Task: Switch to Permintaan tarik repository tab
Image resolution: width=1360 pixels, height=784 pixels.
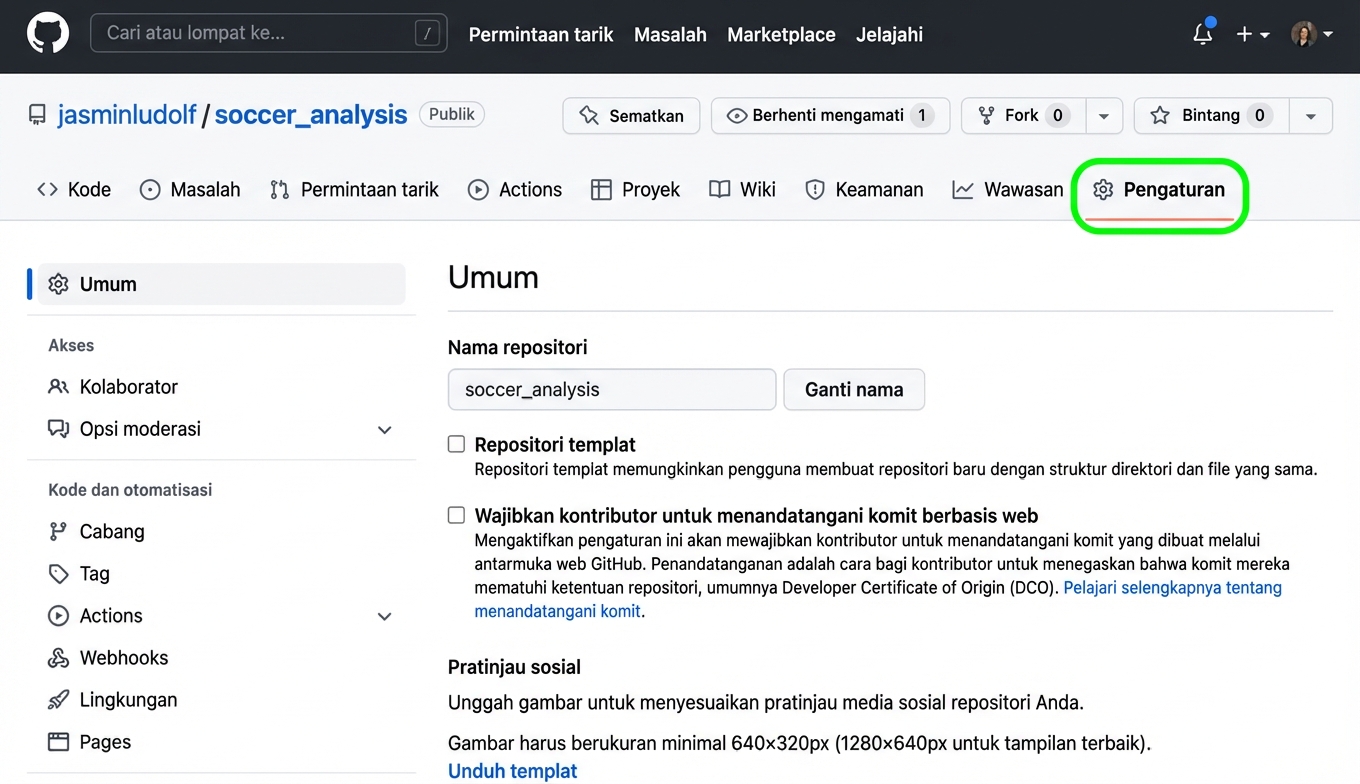Action: coord(355,189)
